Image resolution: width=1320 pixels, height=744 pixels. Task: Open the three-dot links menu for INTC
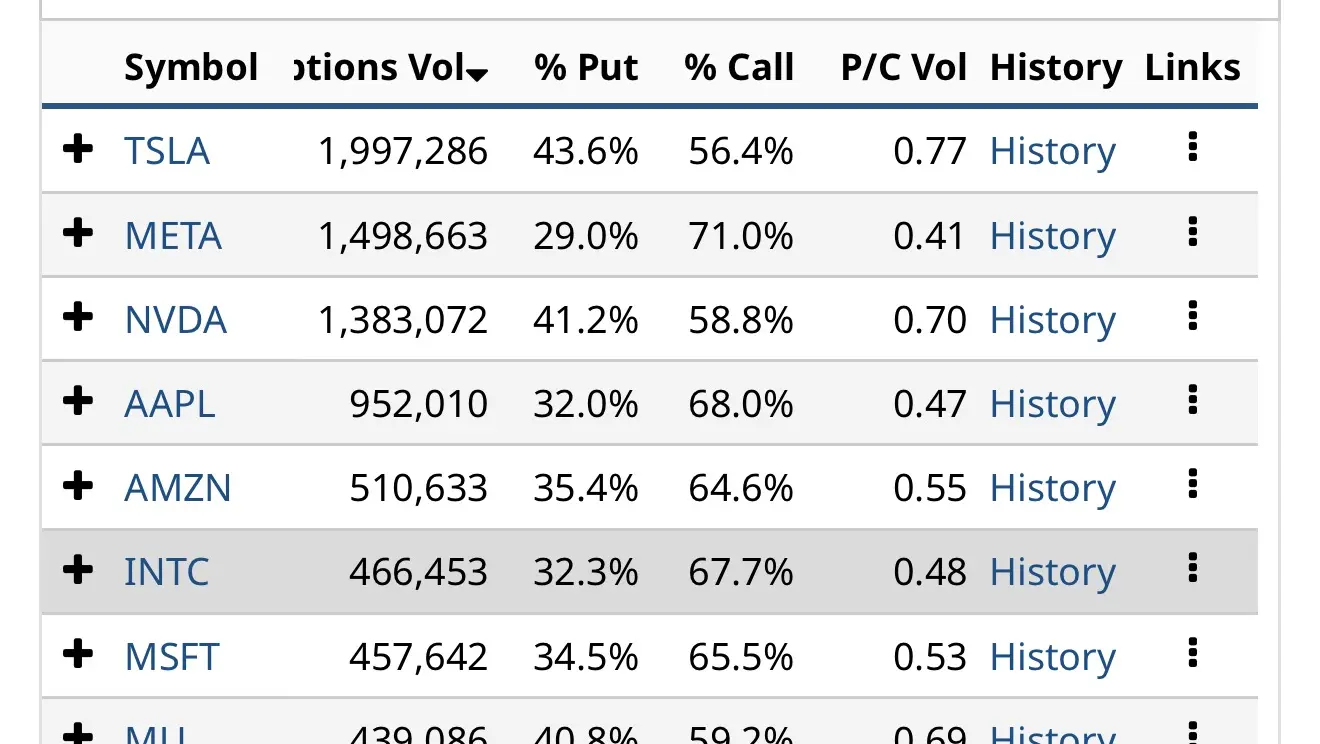[1191, 568]
